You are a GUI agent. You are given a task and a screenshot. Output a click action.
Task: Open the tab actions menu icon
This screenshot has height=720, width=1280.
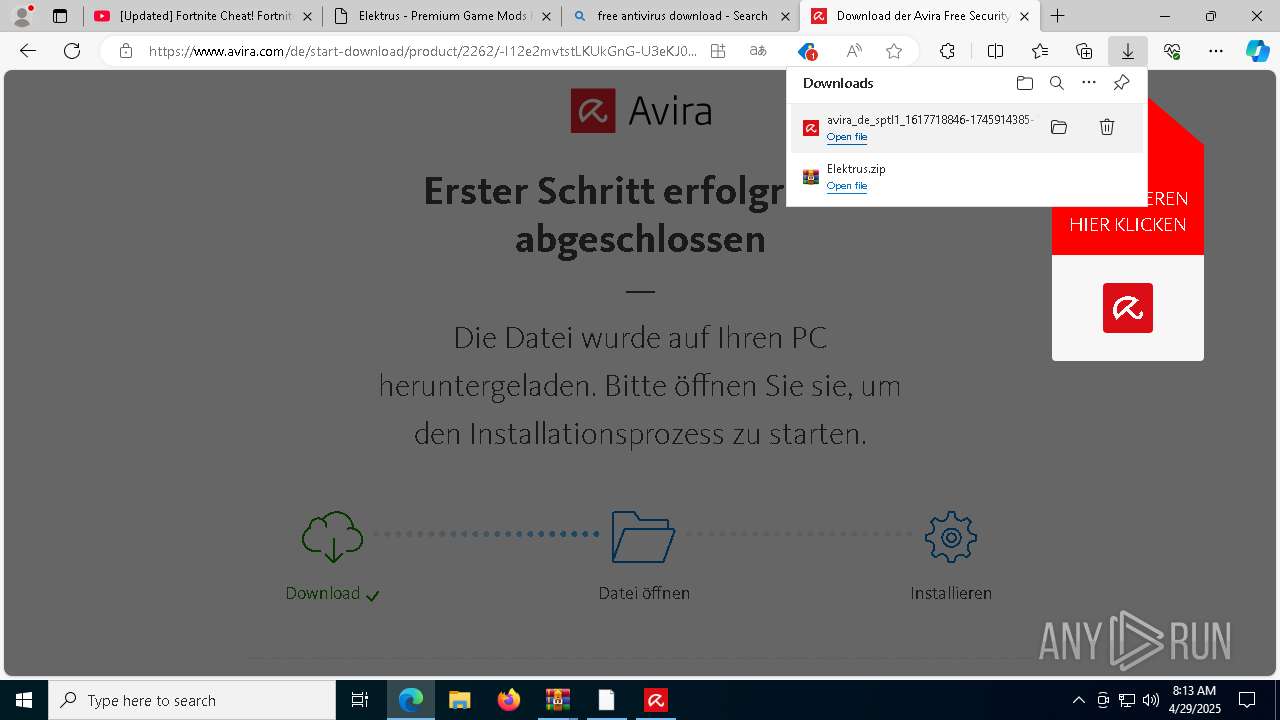pyautogui.click(x=60, y=16)
